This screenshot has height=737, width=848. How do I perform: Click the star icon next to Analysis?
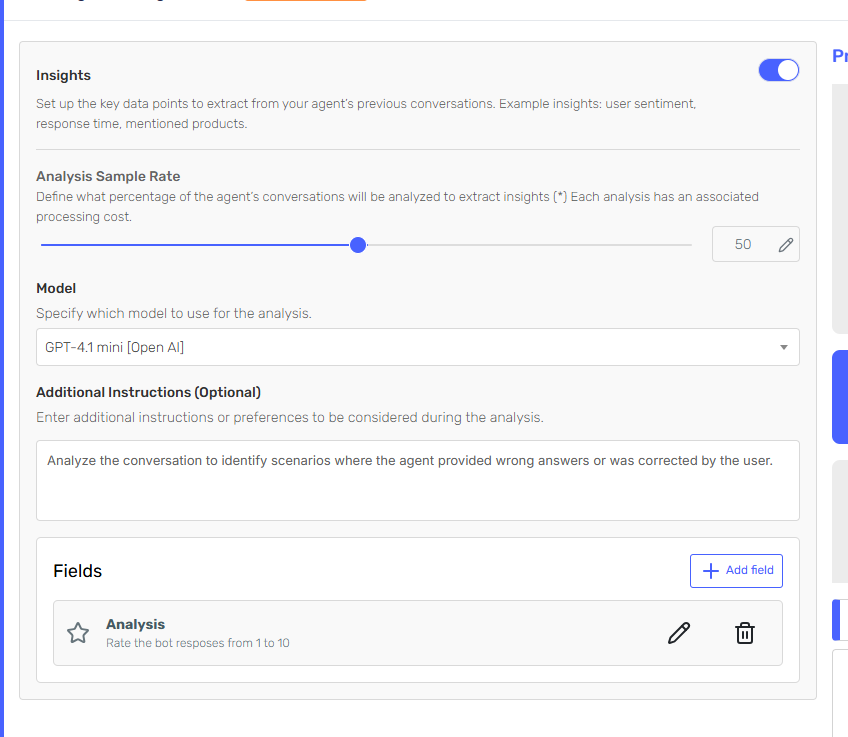[78, 632]
